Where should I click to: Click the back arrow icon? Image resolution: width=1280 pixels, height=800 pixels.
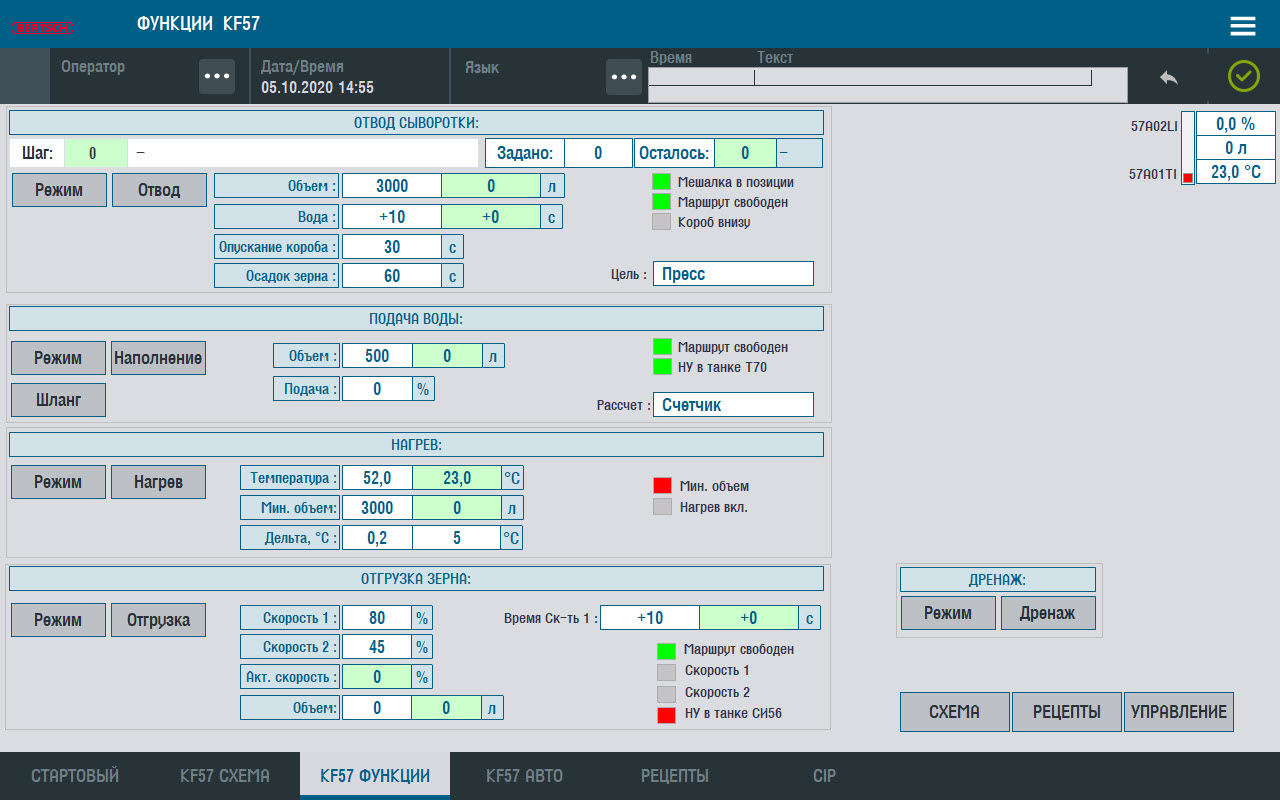(x=1168, y=77)
